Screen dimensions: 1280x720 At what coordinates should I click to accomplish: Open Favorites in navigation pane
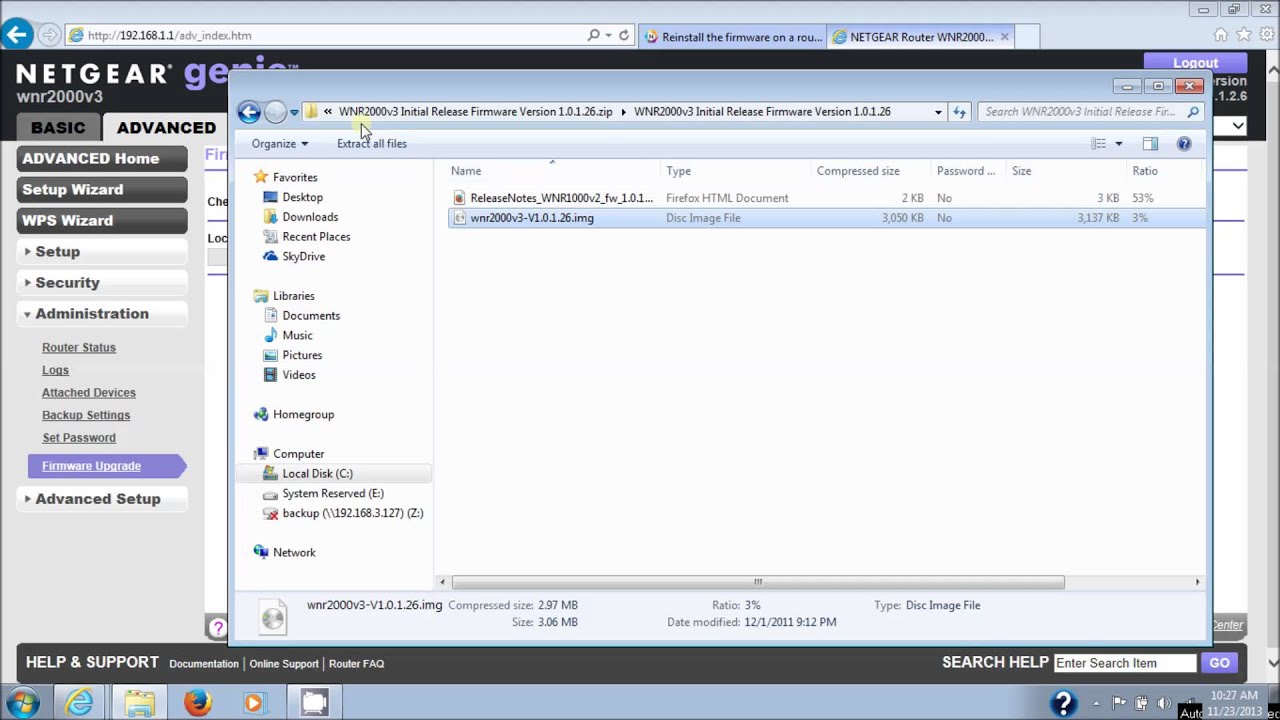[295, 177]
